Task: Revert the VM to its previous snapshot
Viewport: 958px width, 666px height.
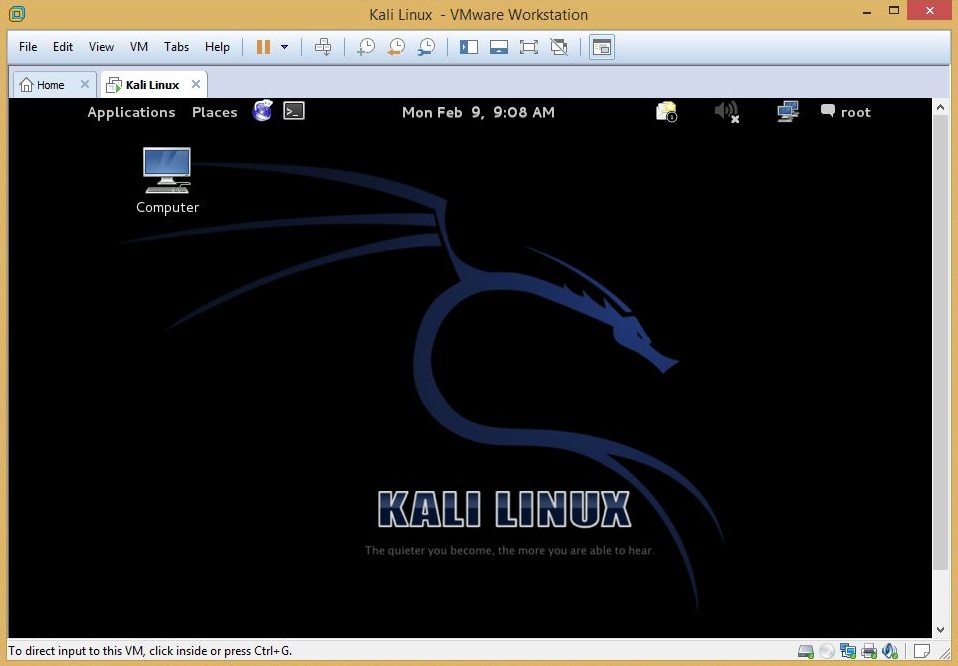Action: tap(397, 47)
